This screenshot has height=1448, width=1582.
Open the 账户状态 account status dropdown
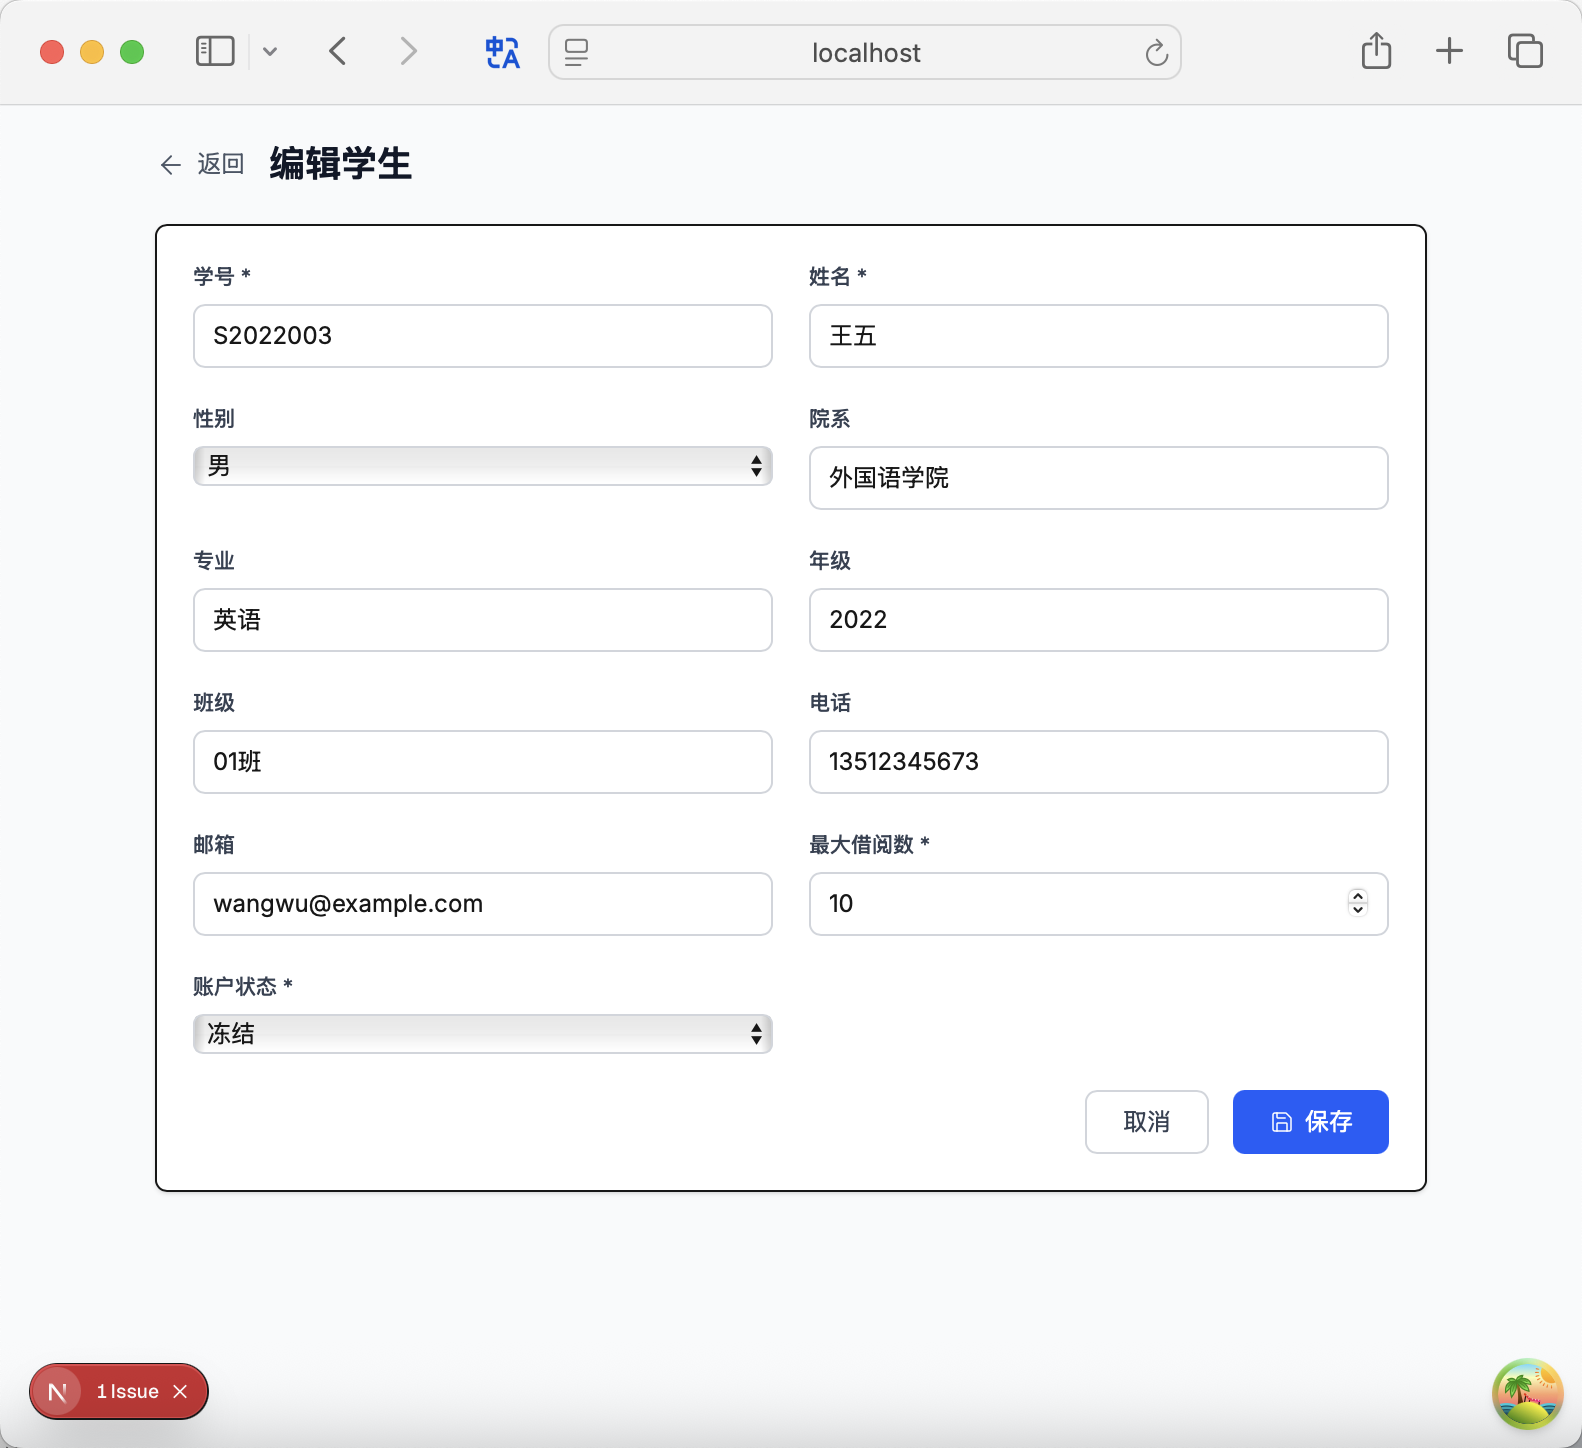pyautogui.click(x=482, y=1034)
